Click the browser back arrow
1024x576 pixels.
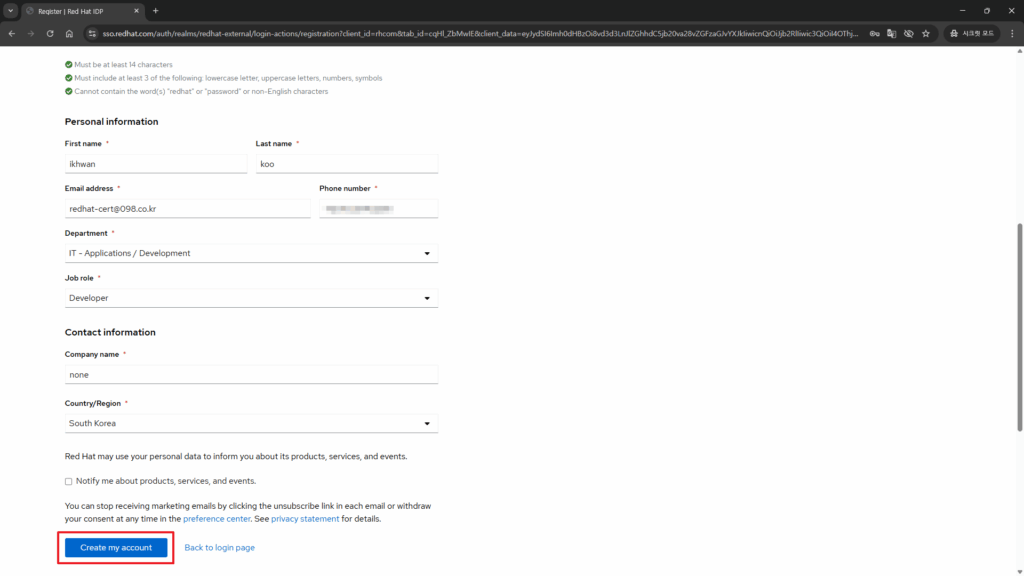(x=11, y=33)
